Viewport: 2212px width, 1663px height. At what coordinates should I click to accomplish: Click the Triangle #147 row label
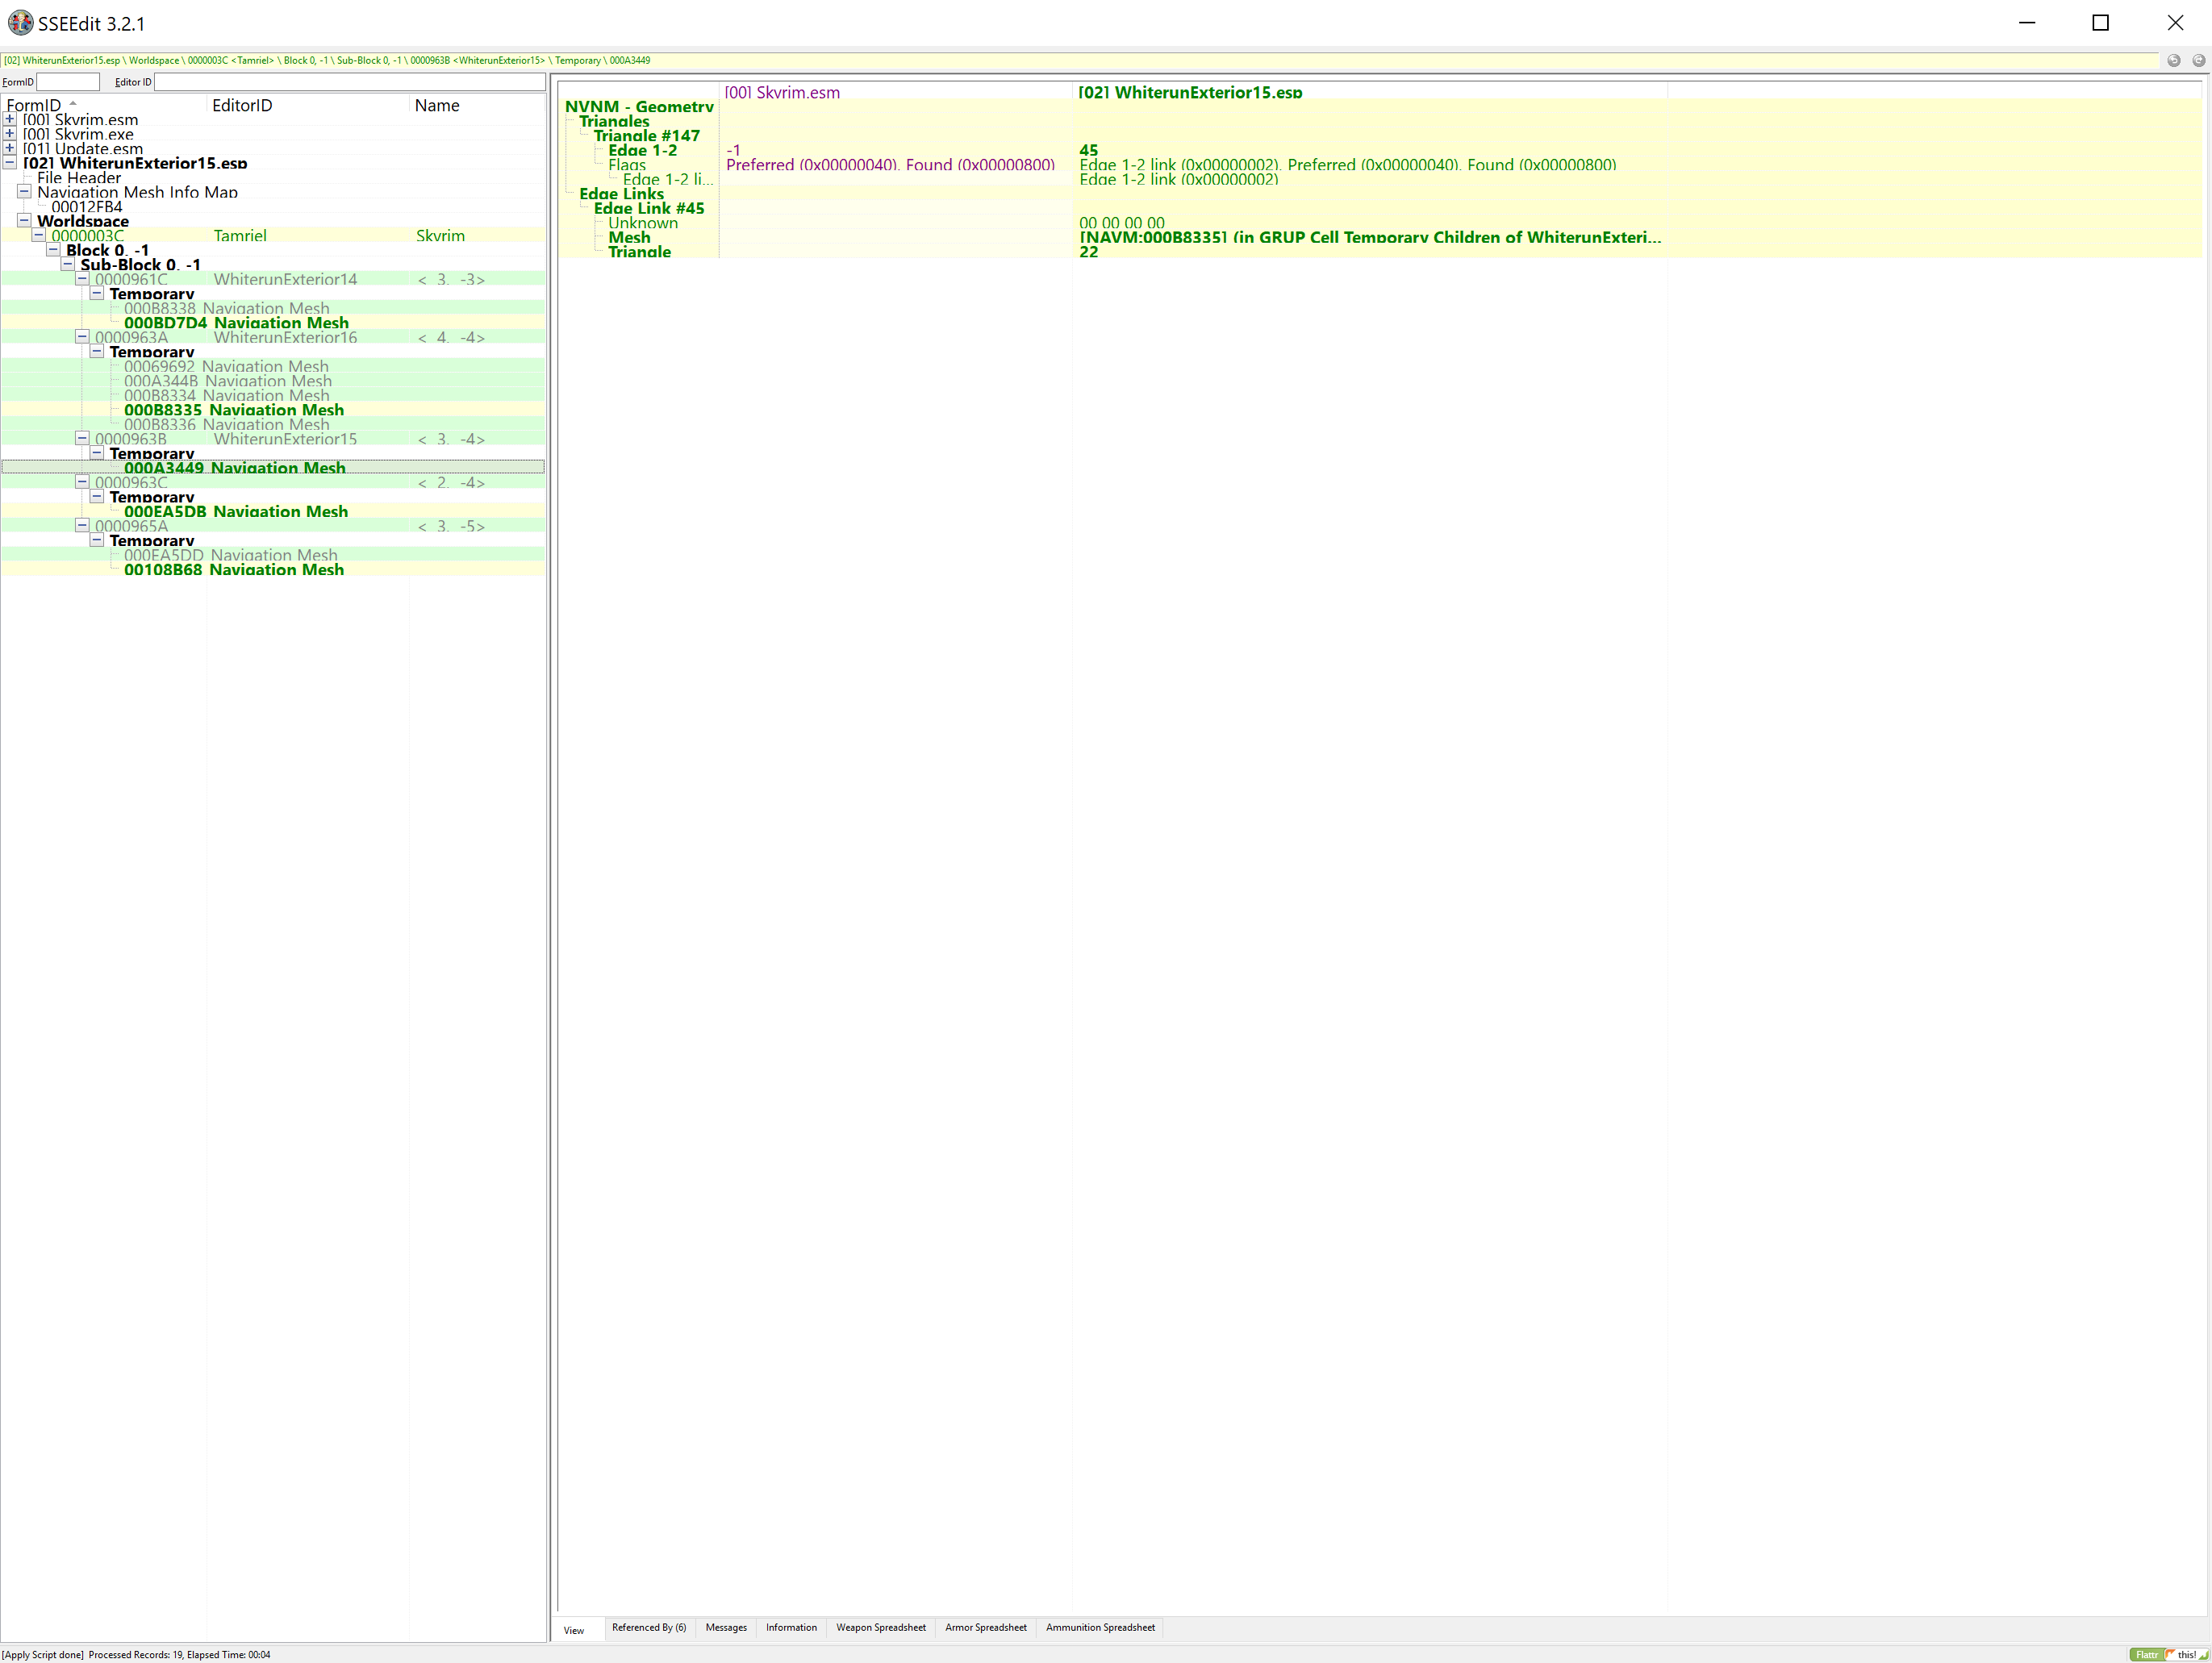647,135
